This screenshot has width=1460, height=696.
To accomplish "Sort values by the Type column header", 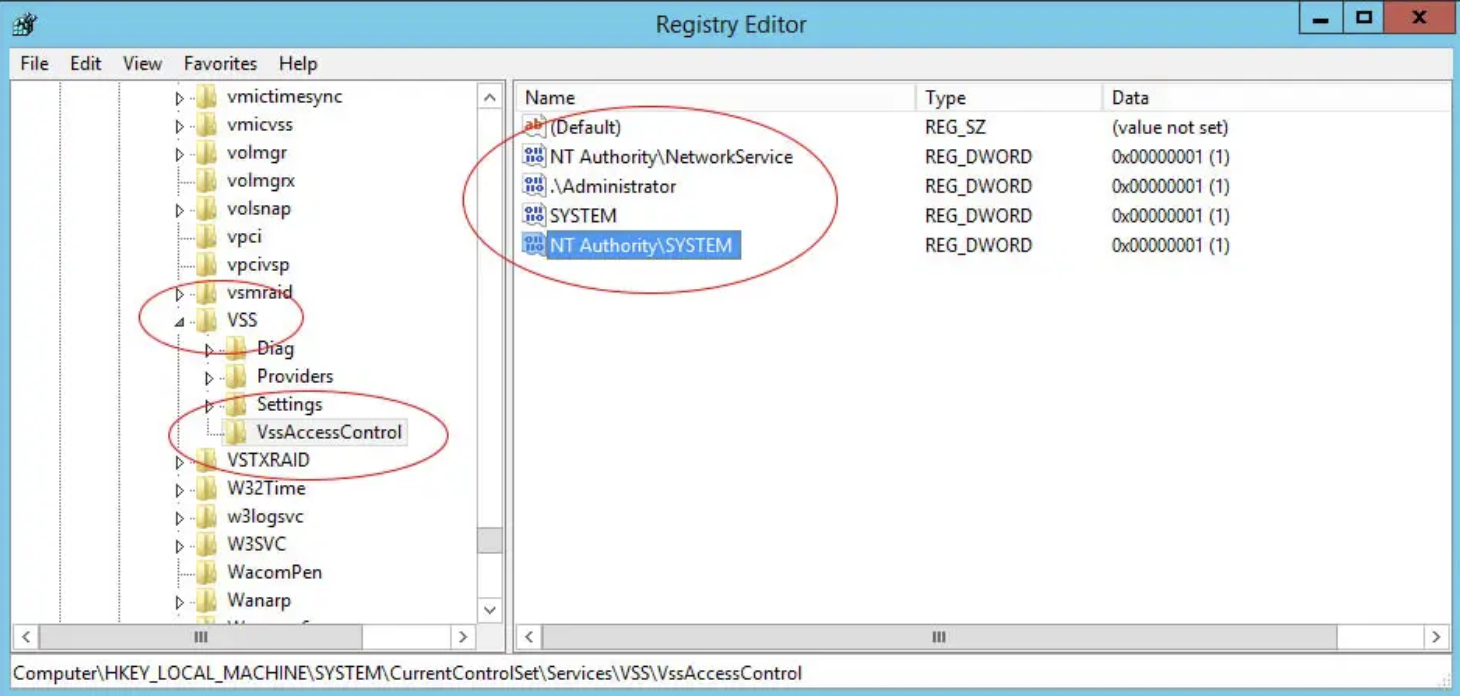I will [1009, 97].
